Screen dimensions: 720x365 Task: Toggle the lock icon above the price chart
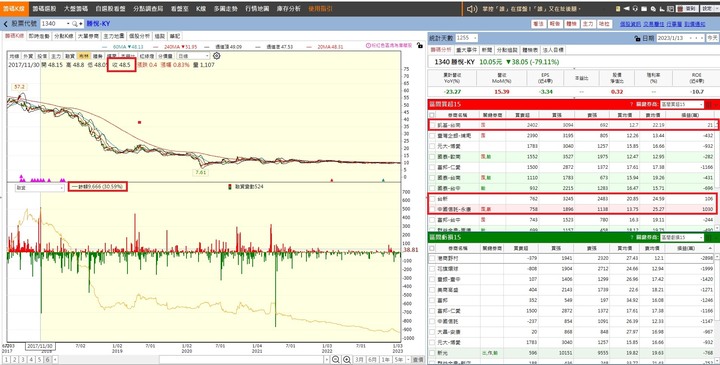[419, 45]
